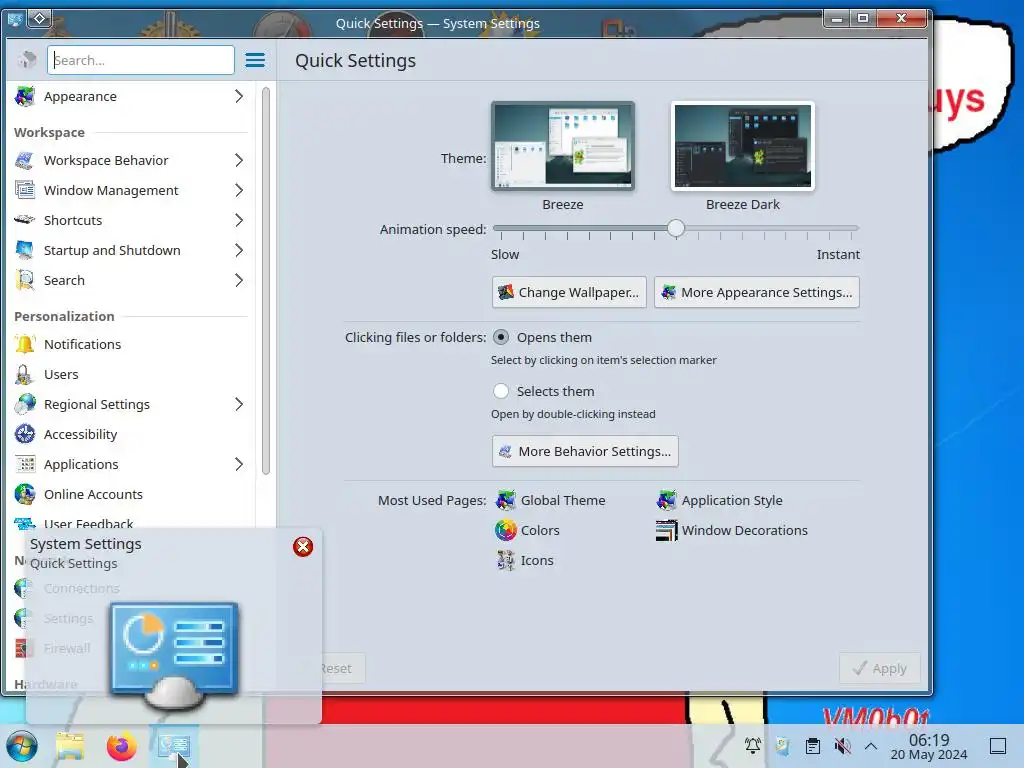The height and width of the screenshot is (768, 1024).
Task: Open Application Style from Most Used Pages
Action: pyautogui.click(x=719, y=500)
